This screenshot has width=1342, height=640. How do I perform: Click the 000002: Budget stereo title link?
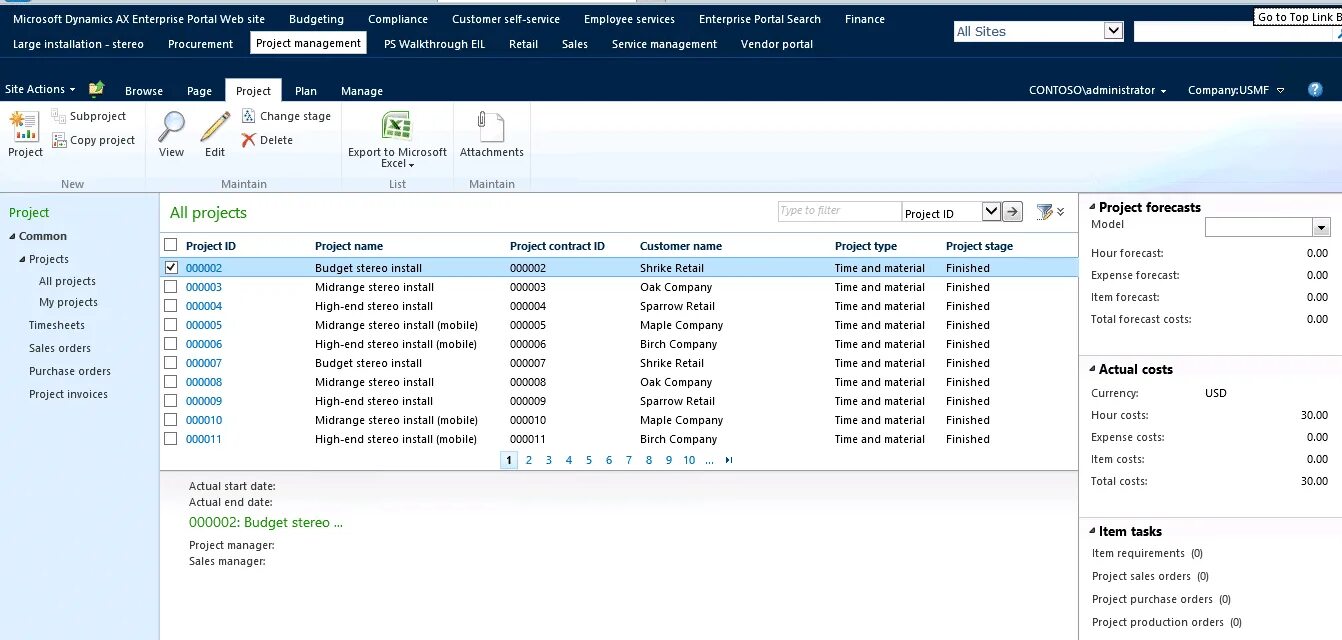(266, 522)
